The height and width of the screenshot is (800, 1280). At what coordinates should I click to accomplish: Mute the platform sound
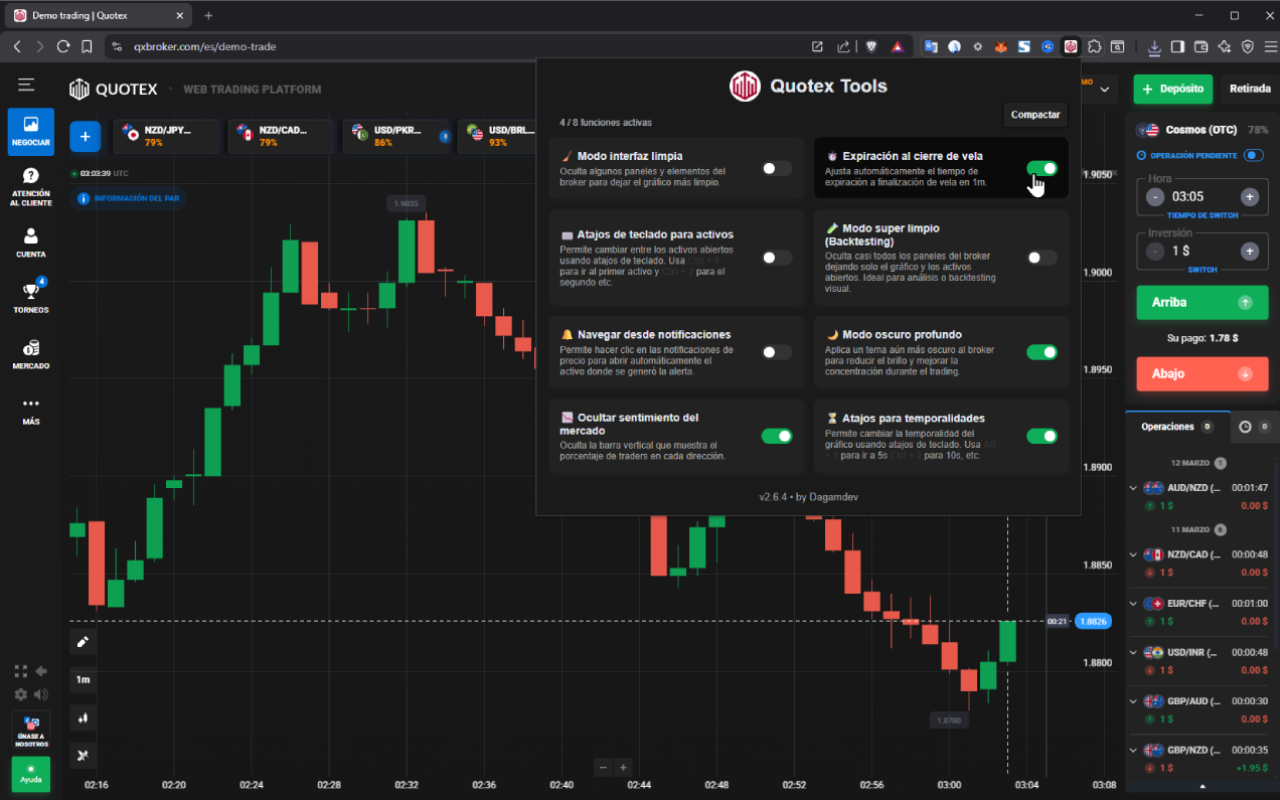click(x=41, y=694)
